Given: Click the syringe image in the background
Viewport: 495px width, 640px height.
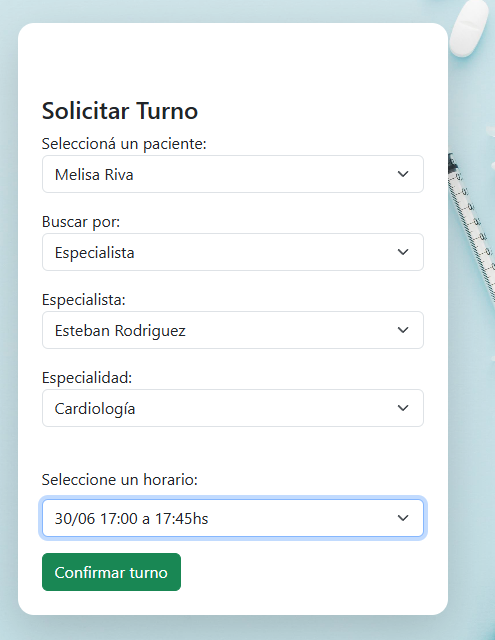Looking at the screenshot, I should [x=473, y=229].
